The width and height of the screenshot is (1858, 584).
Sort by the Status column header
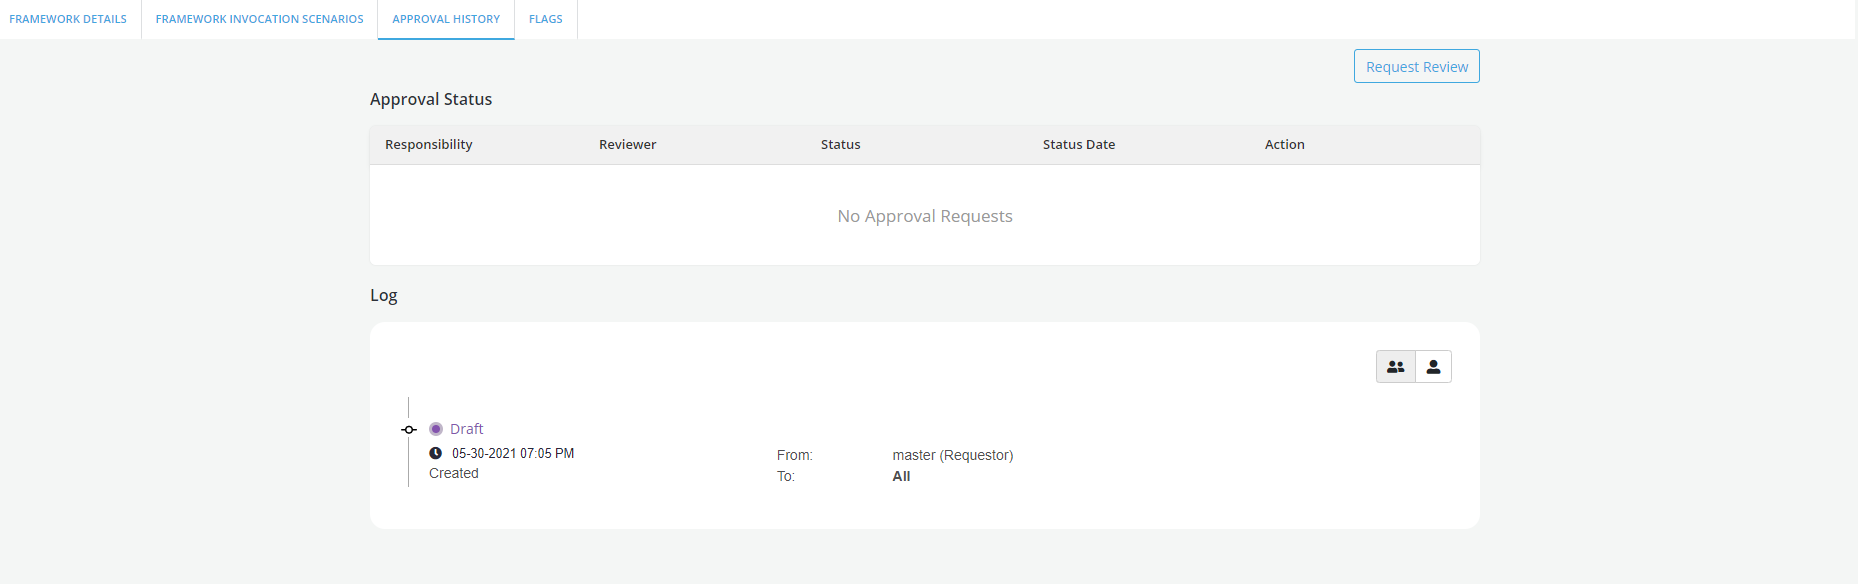840,145
